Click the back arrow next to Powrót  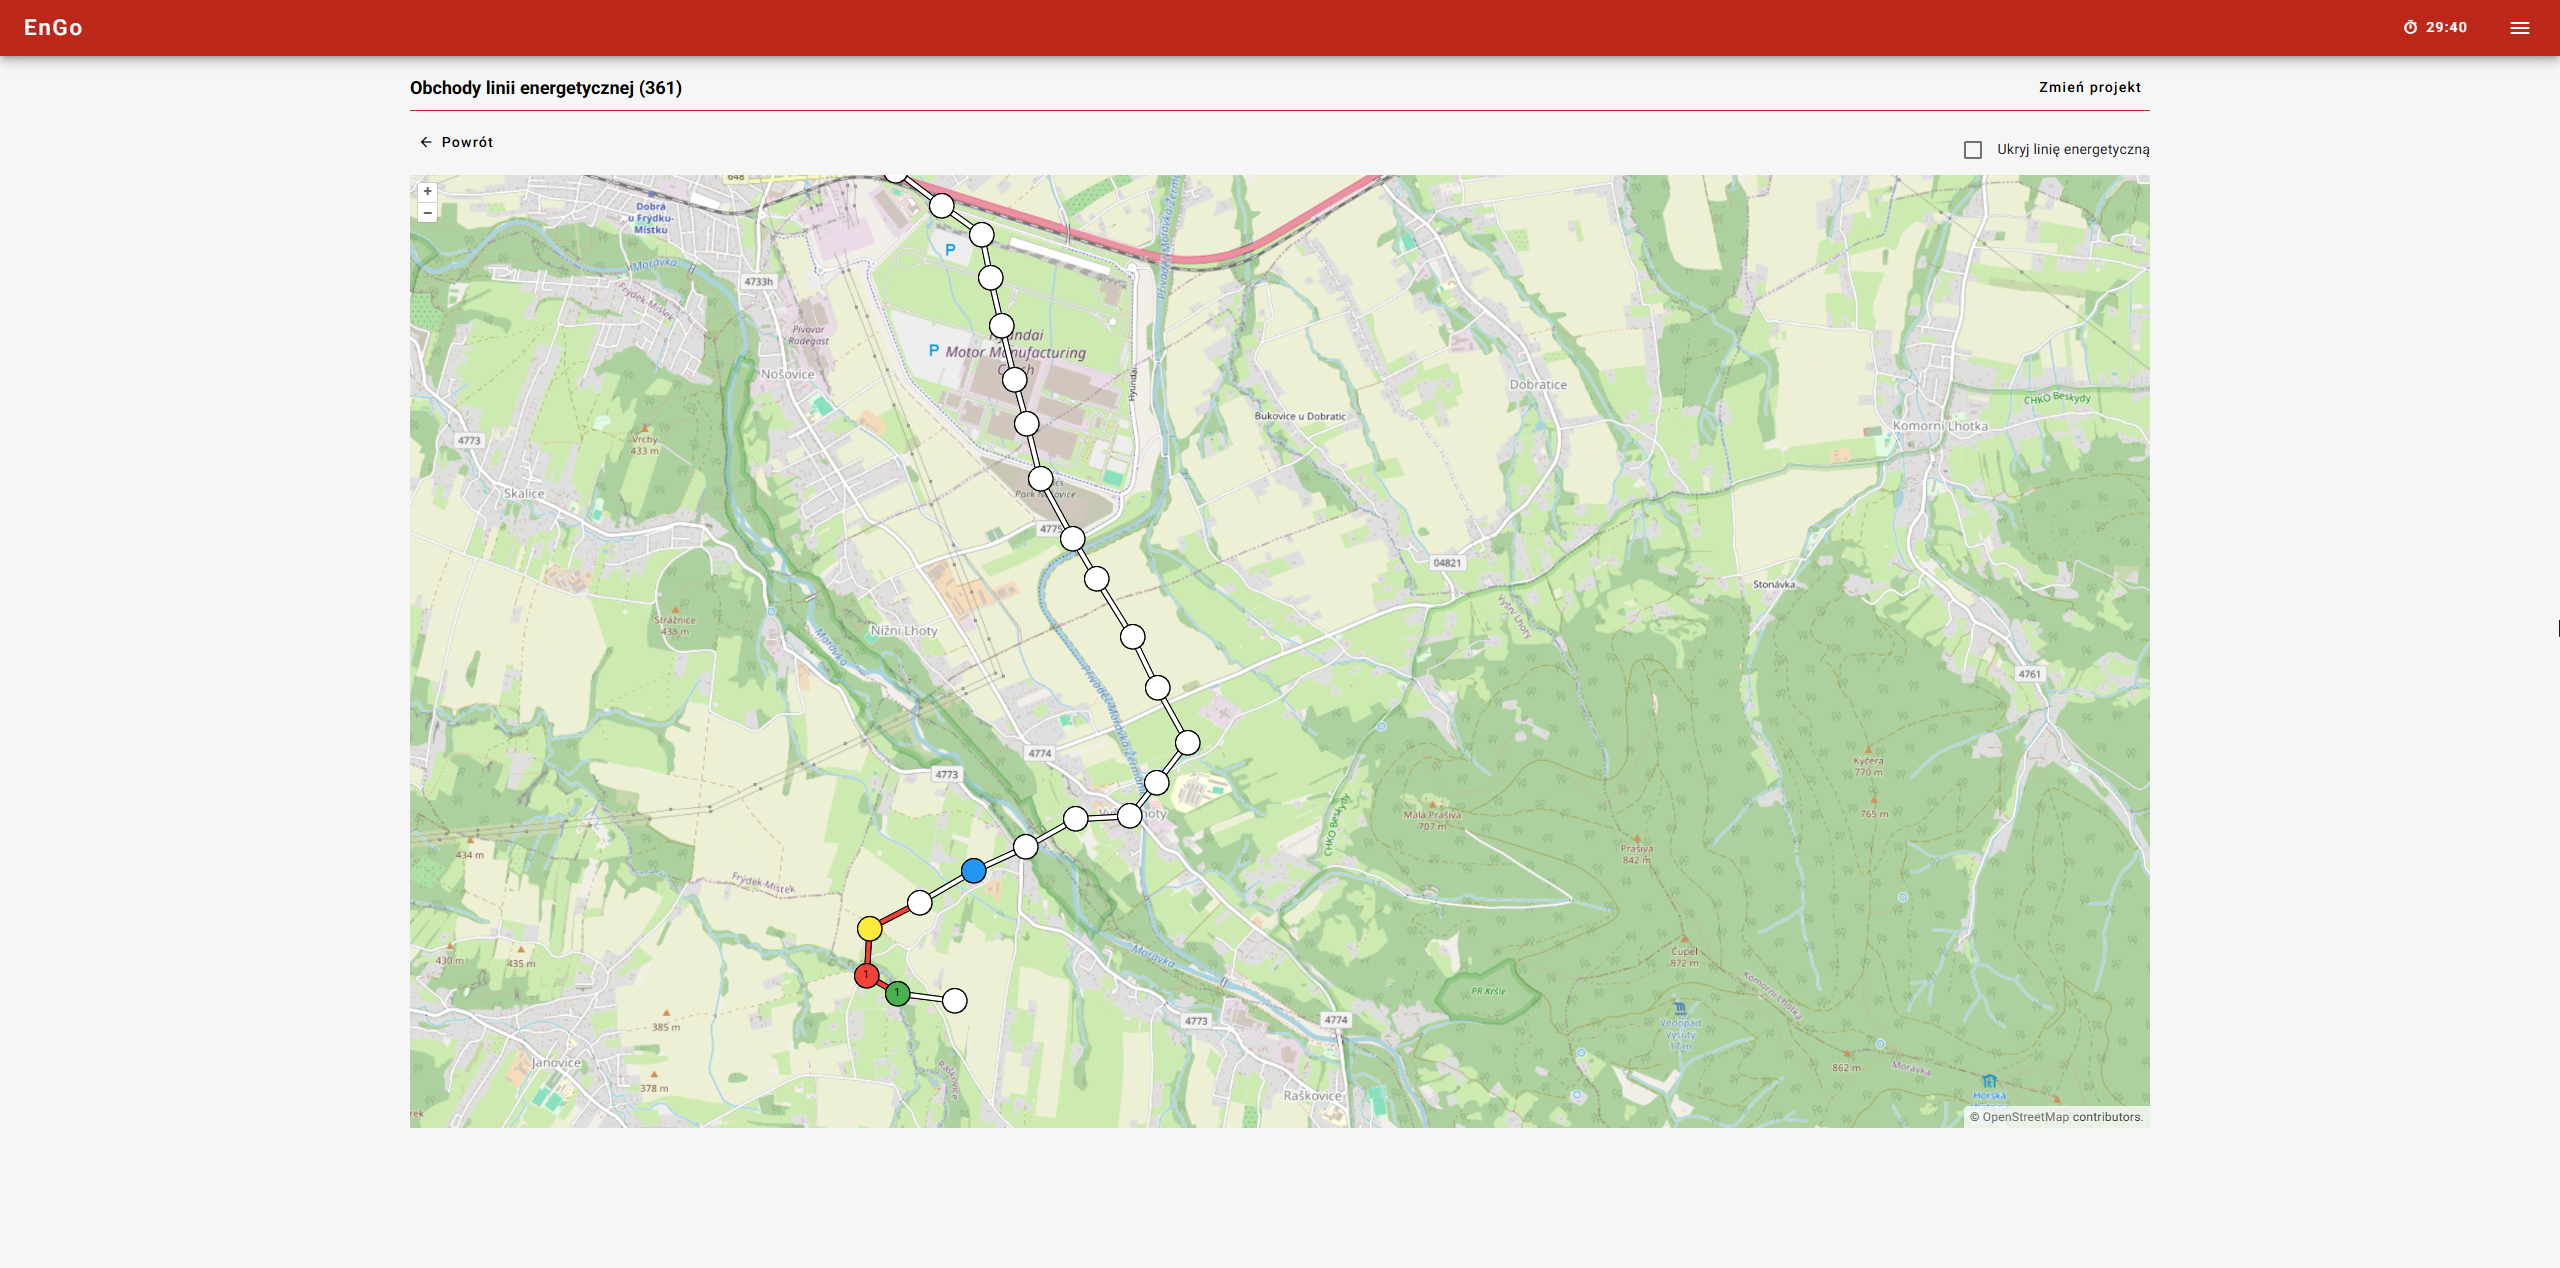point(425,142)
